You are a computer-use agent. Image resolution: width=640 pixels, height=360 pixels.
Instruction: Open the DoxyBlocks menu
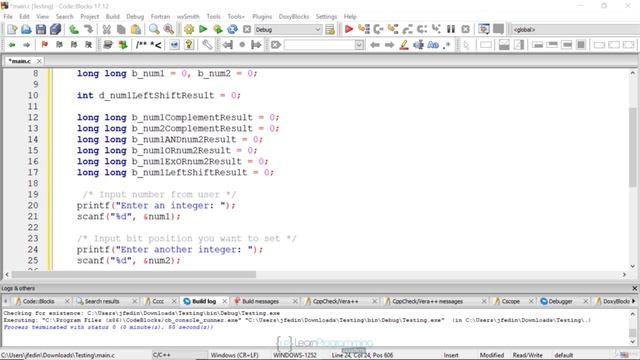(294, 16)
